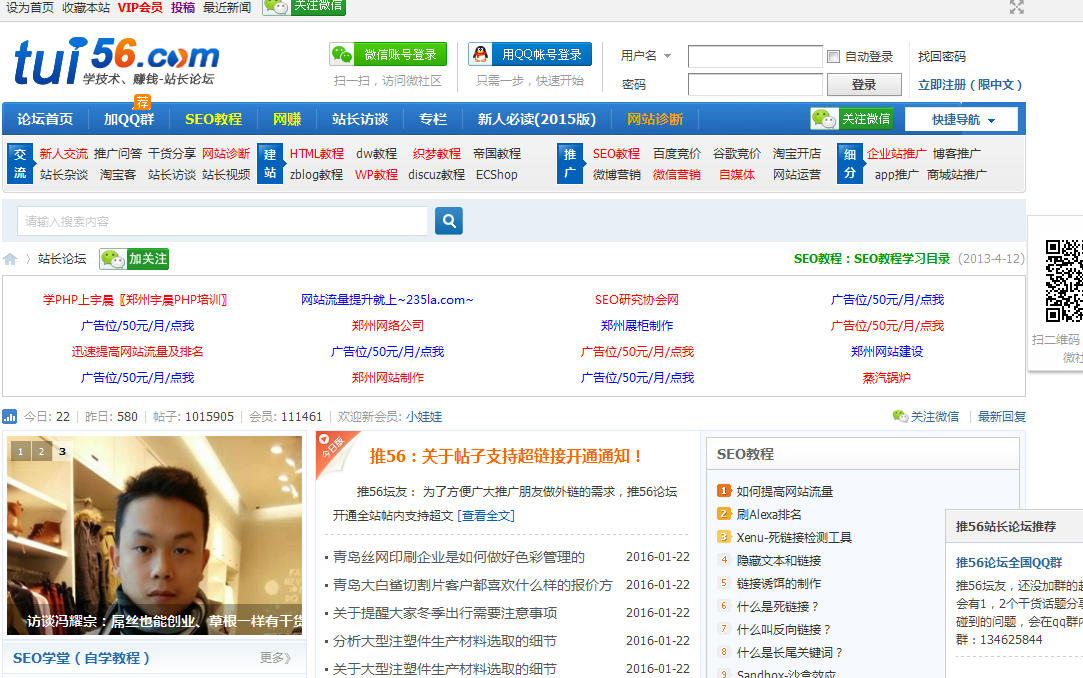This screenshot has width=1083, height=678.
Task: Click the 查看全文 link
Action: (x=486, y=515)
